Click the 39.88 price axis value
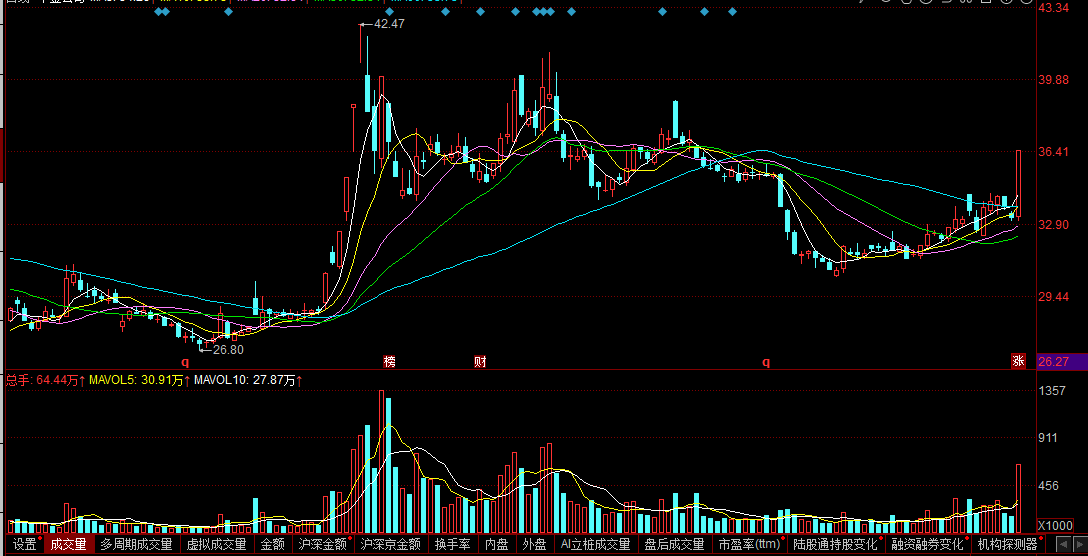Screen dimensions: 1088x556 coord(1054,80)
